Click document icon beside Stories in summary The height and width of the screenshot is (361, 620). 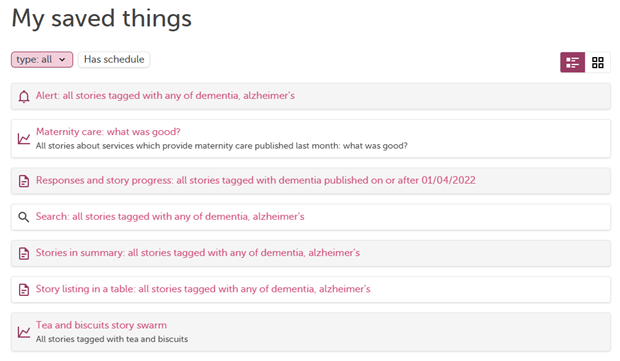click(24, 253)
